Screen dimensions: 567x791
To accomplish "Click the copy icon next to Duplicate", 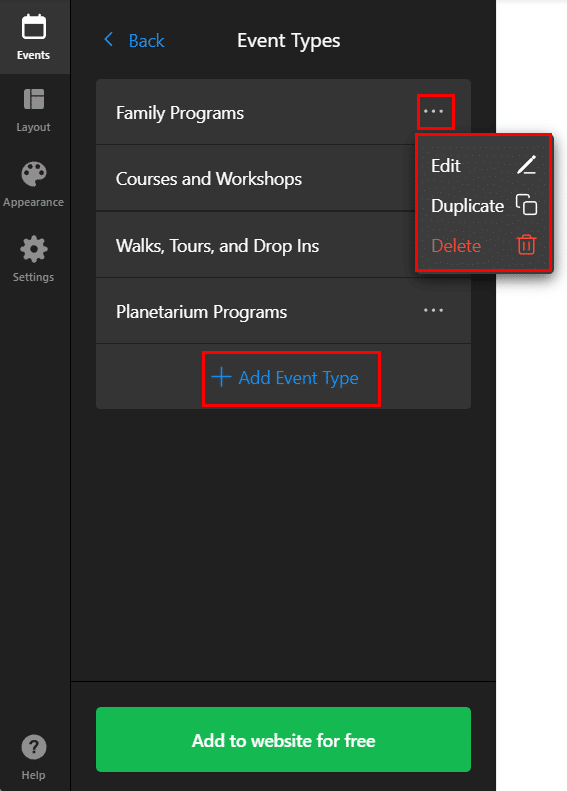I will click(x=526, y=205).
